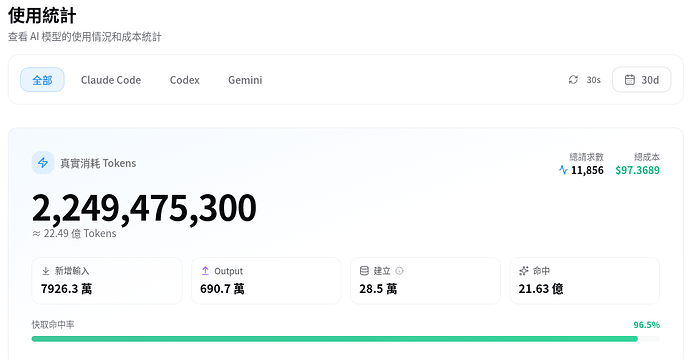Show the Gemini tab statistics
Screen dimensions: 690x360
point(245,80)
